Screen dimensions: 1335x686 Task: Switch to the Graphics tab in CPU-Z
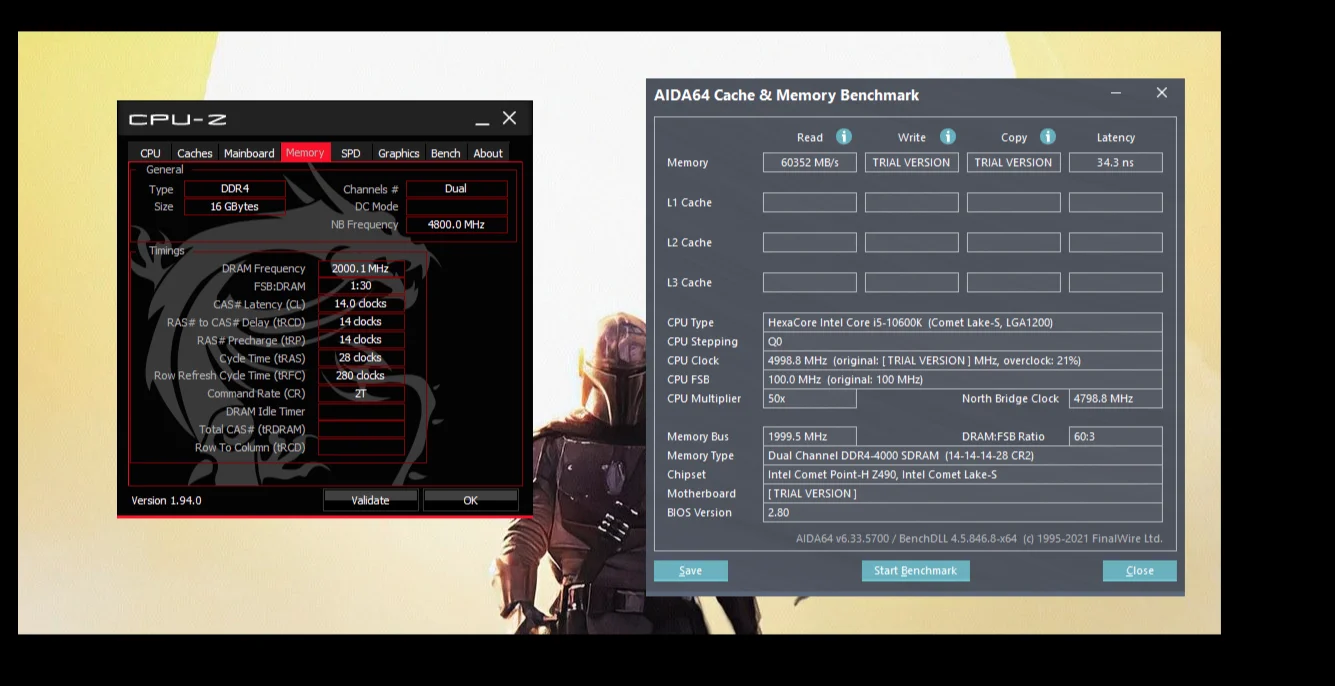398,153
